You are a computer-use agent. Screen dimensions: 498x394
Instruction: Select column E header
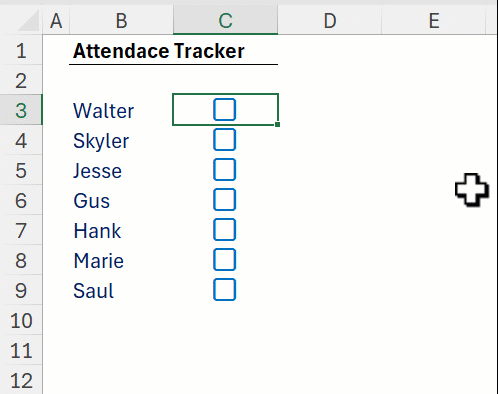(434, 21)
